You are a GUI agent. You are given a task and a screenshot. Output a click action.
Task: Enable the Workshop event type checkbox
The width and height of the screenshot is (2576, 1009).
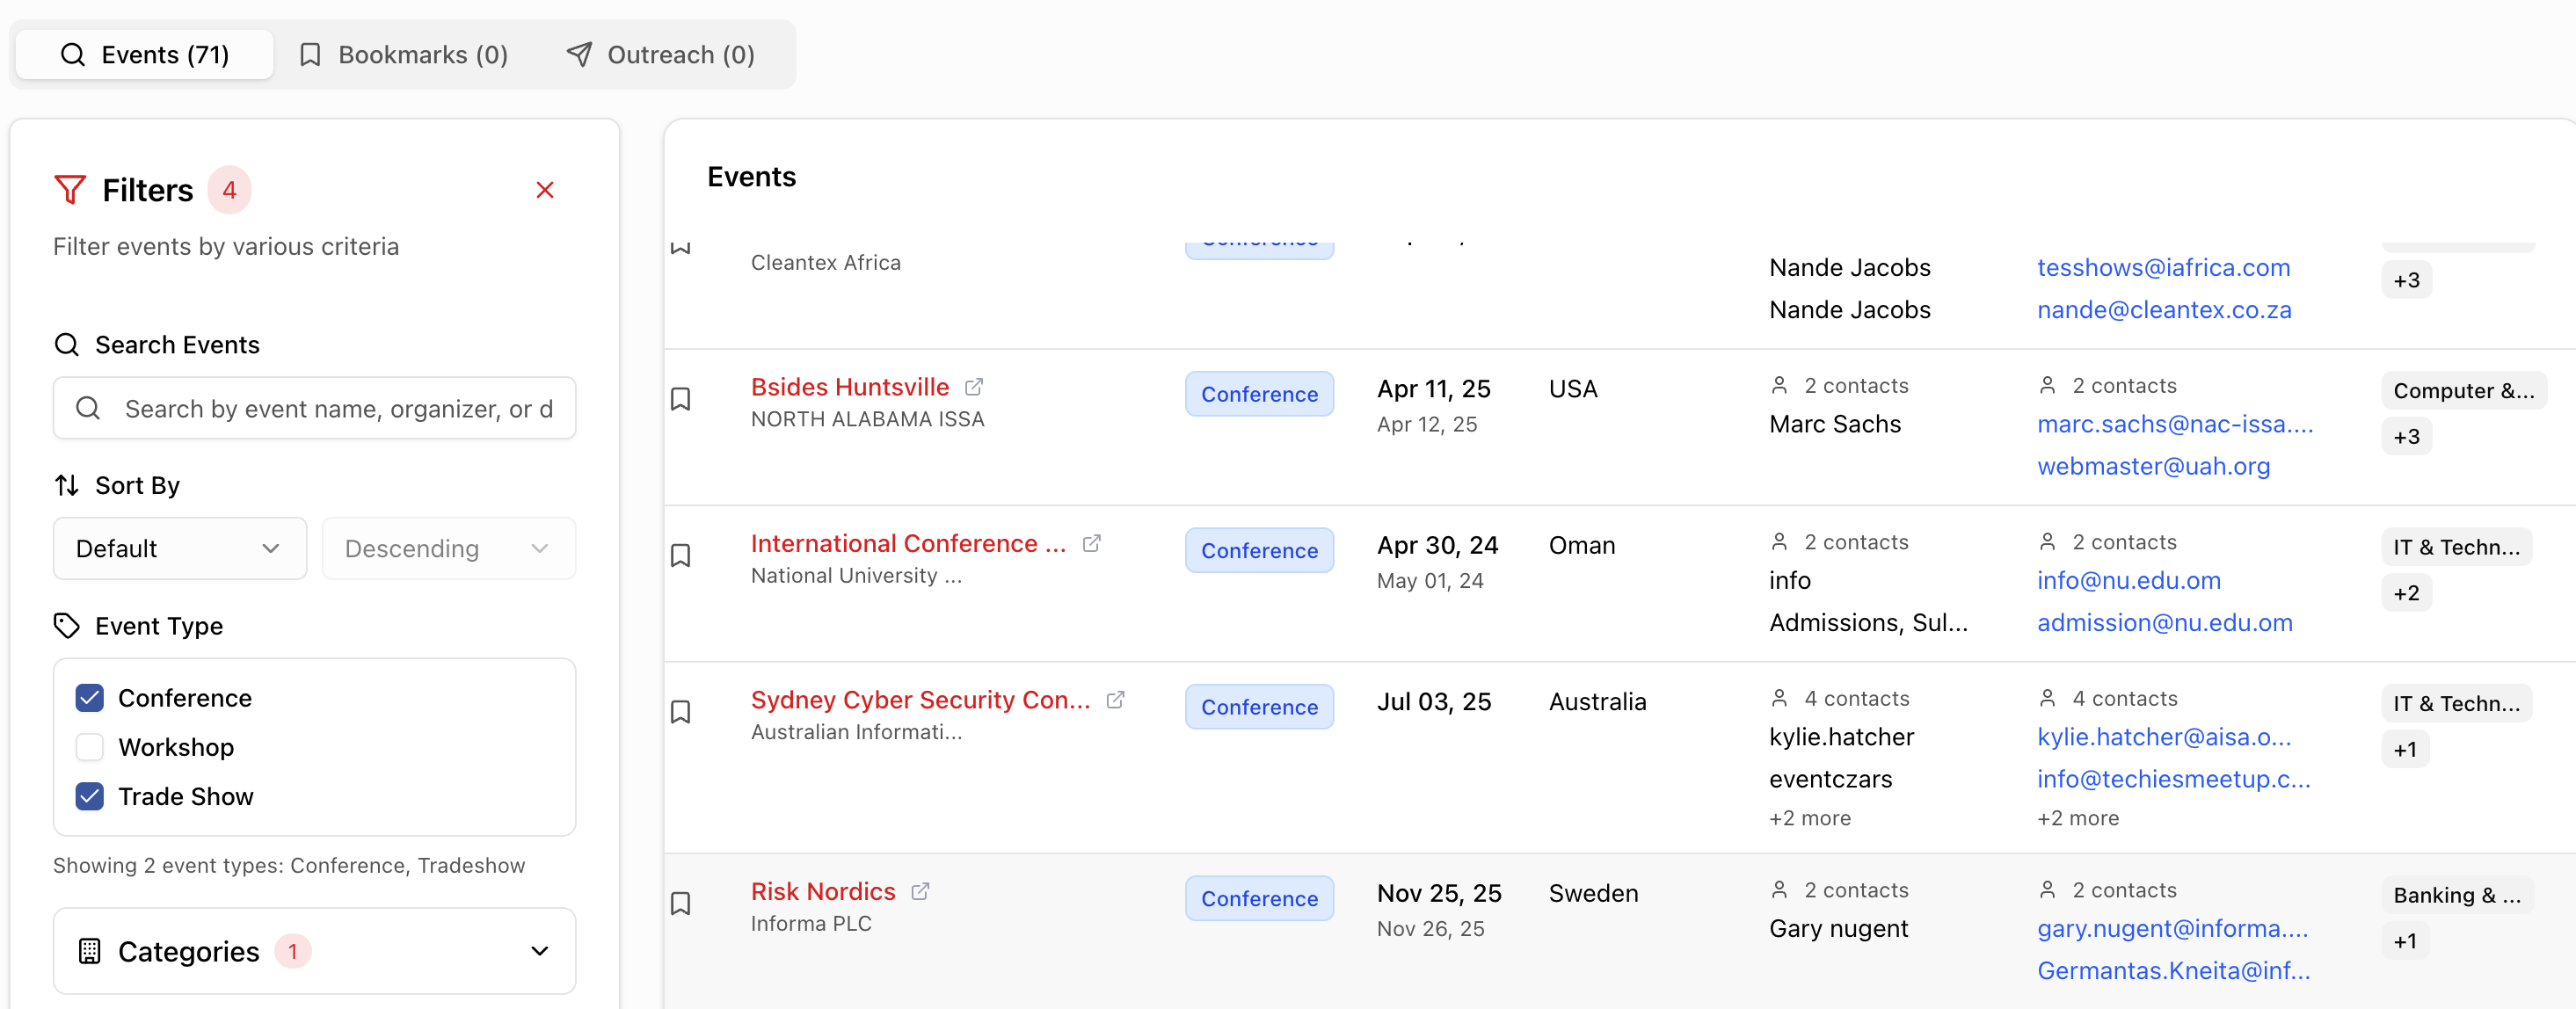(x=90, y=747)
